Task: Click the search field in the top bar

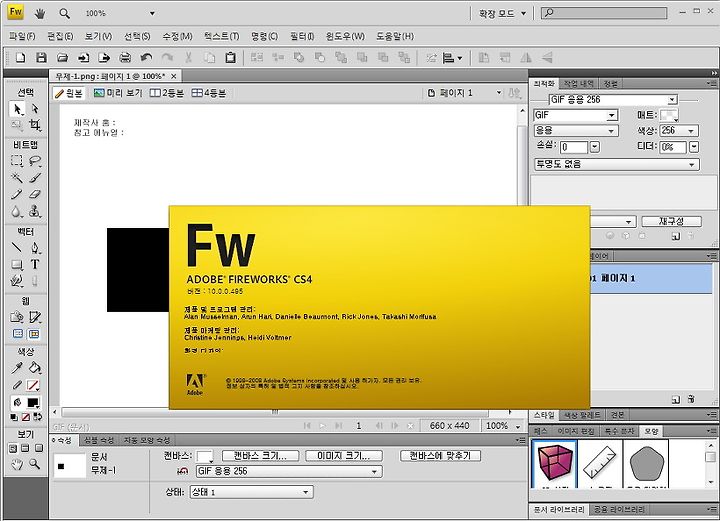Action: pyautogui.click(x=604, y=13)
